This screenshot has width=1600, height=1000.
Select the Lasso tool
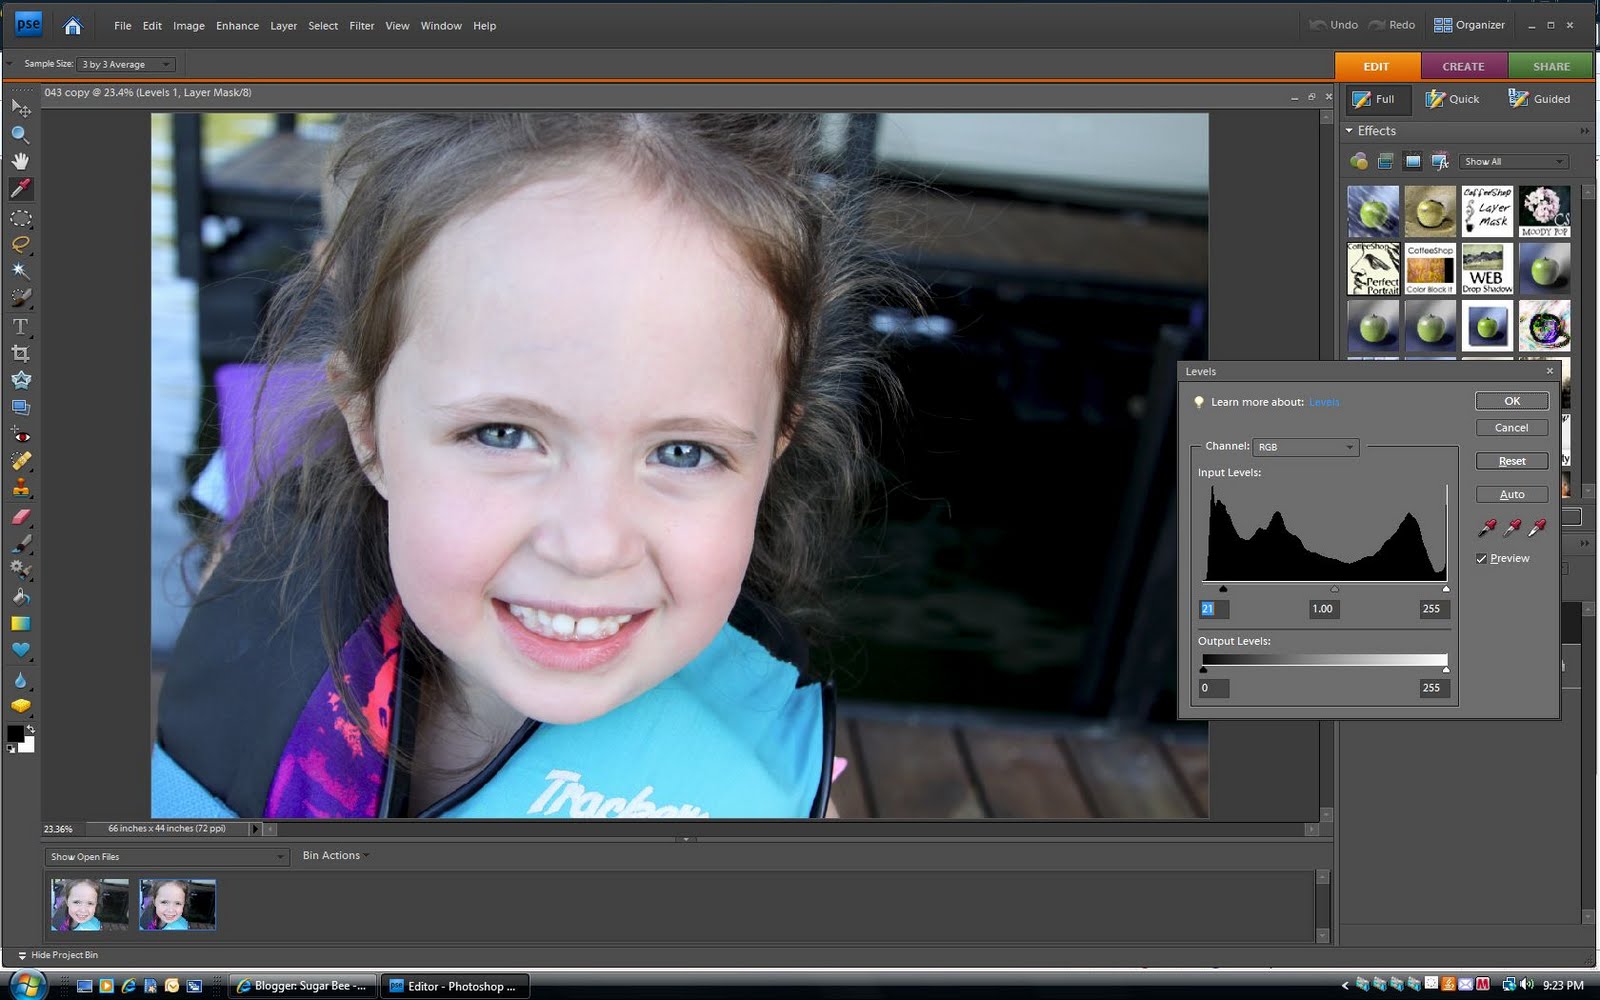point(20,244)
